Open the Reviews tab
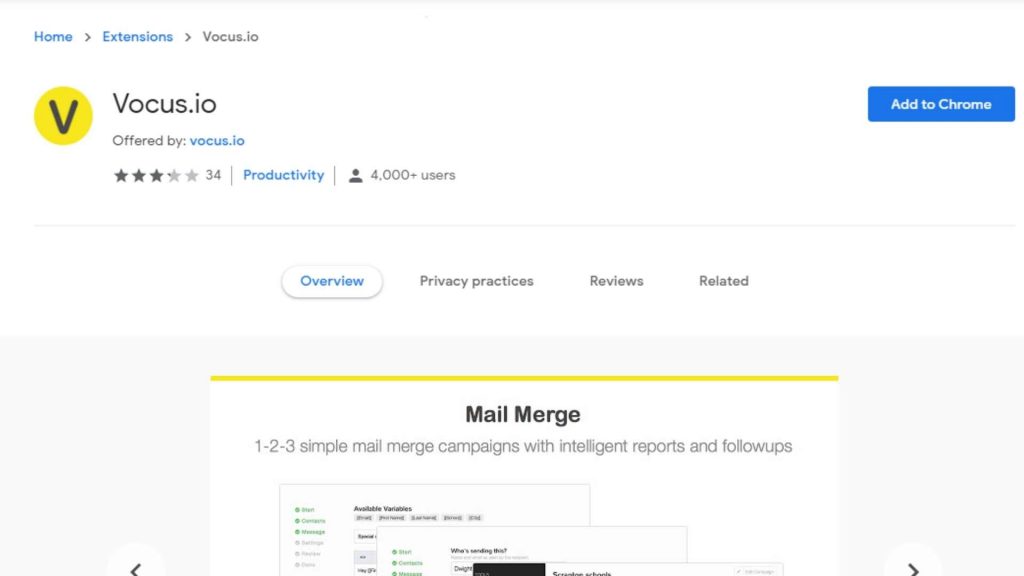Image resolution: width=1024 pixels, height=576 pixels. click(x=616, y=281)
